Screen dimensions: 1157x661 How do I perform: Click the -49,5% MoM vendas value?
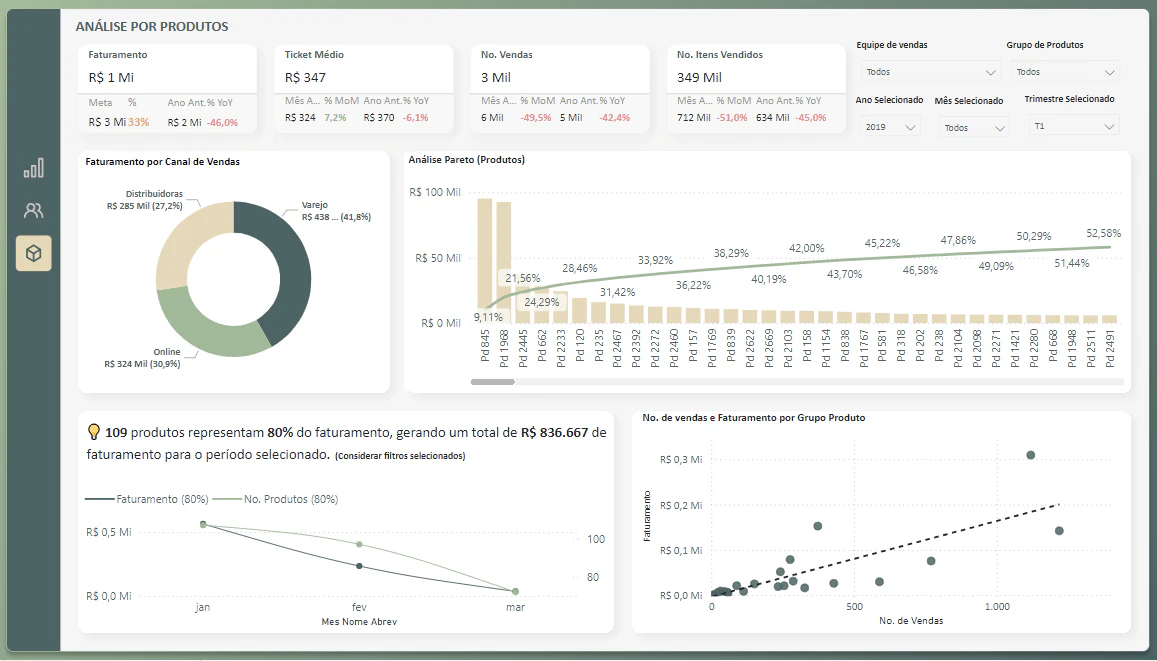[x=536, y=117]
